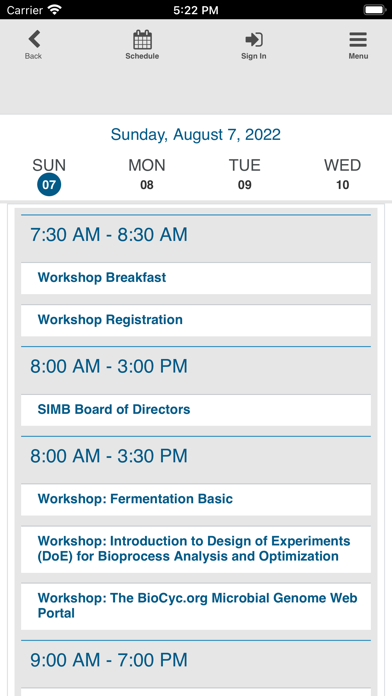Viewport: 392px width, 696px height.
Task: Tap the 9:00 AM - 7:00 PM header
Action: [109, 660]
